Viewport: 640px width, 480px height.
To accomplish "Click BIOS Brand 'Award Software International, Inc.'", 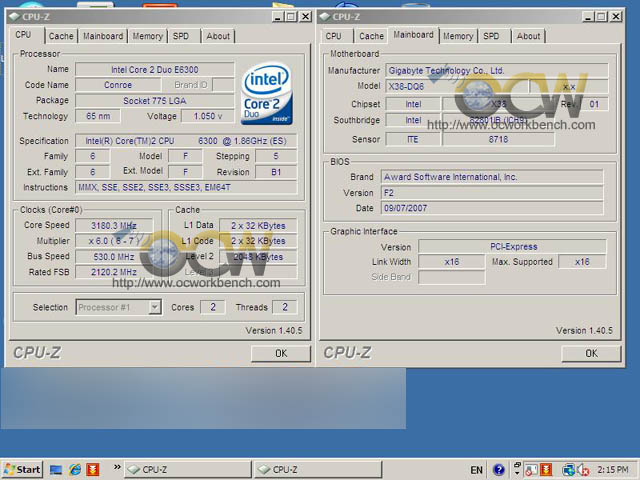I will 492,177.
